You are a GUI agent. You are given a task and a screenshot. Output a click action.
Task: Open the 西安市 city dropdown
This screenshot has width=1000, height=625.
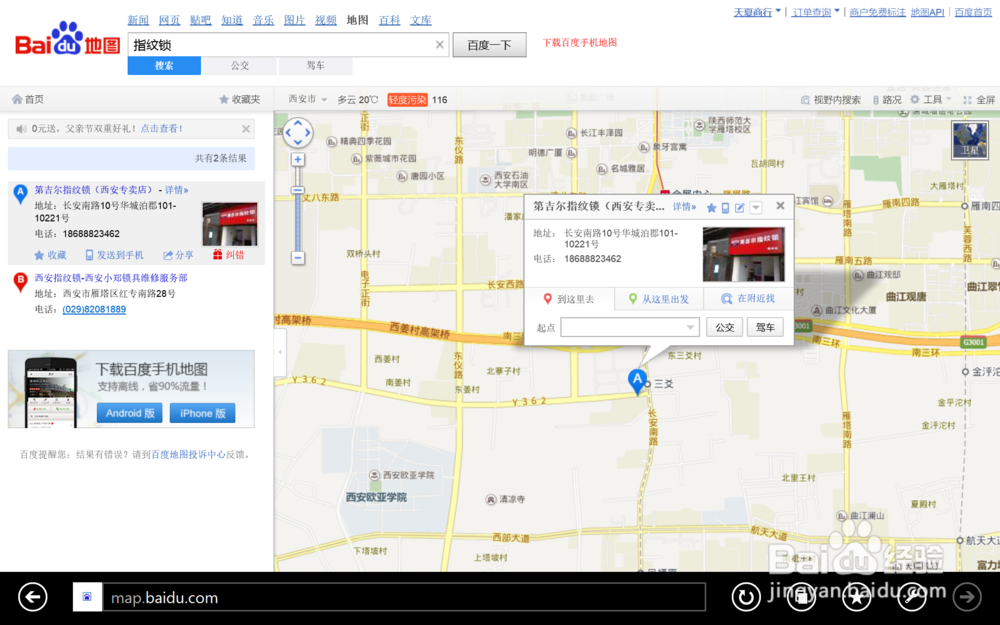coord(307,99)
